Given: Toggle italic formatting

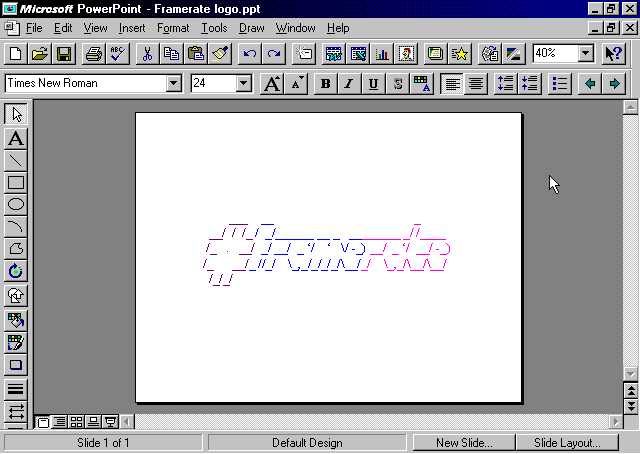Looking at the screenshot, I should 349,84.
